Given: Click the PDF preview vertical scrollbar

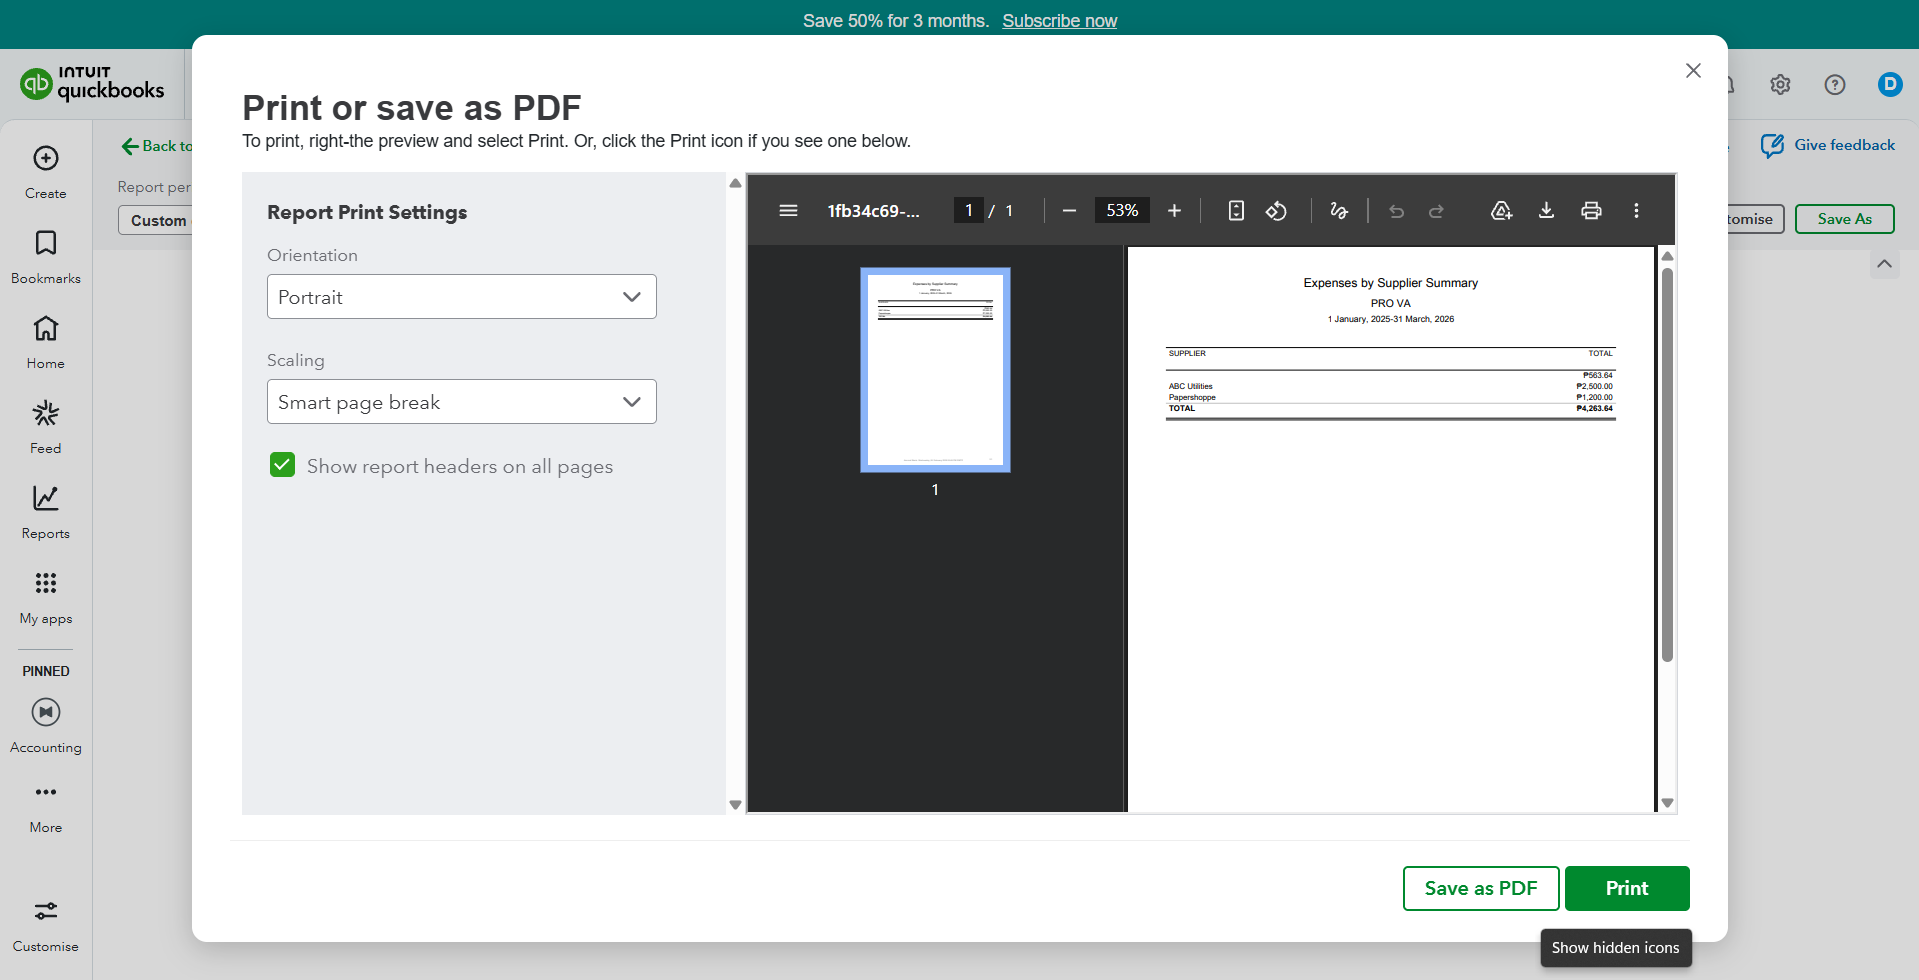Looking at the screenshot, I should [1667, 464].
